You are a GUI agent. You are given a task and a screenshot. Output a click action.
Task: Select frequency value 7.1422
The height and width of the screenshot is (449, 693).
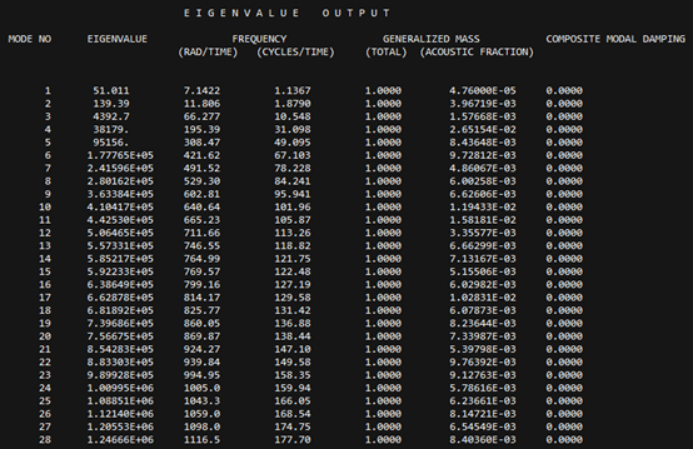pyautogui.click(x=202, y=91)
